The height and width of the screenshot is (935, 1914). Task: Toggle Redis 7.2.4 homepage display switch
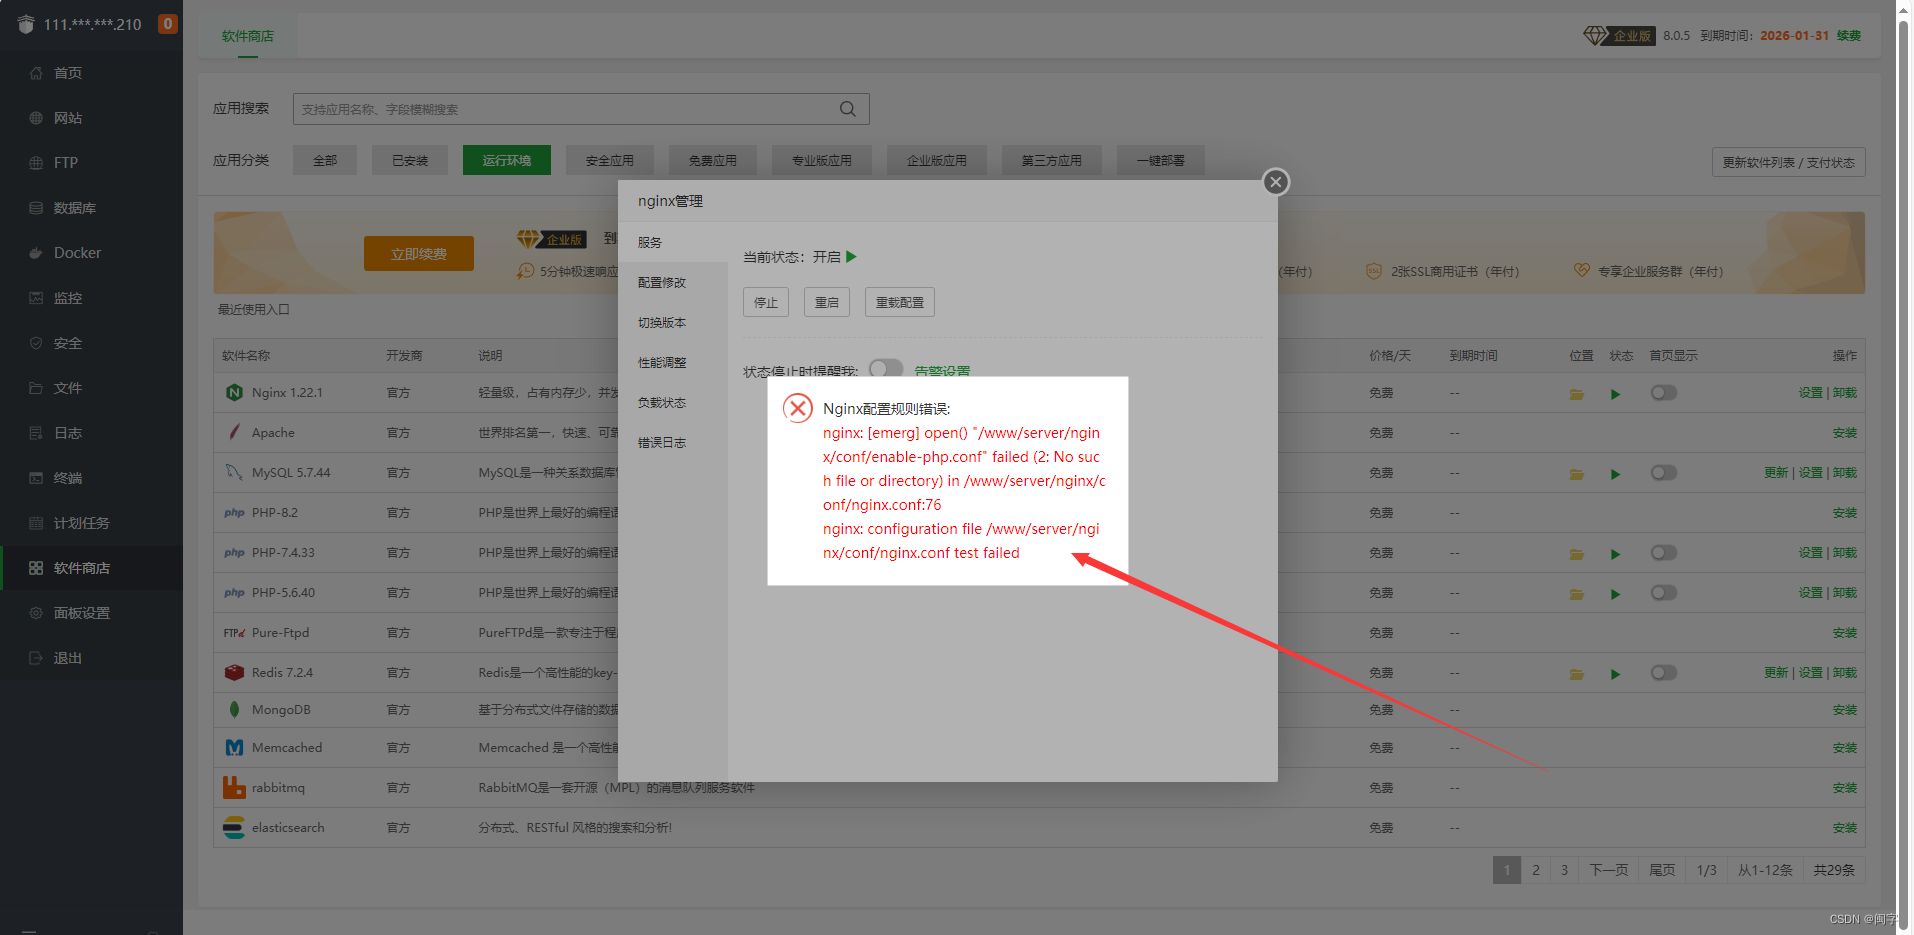[x=1663, y=673]
